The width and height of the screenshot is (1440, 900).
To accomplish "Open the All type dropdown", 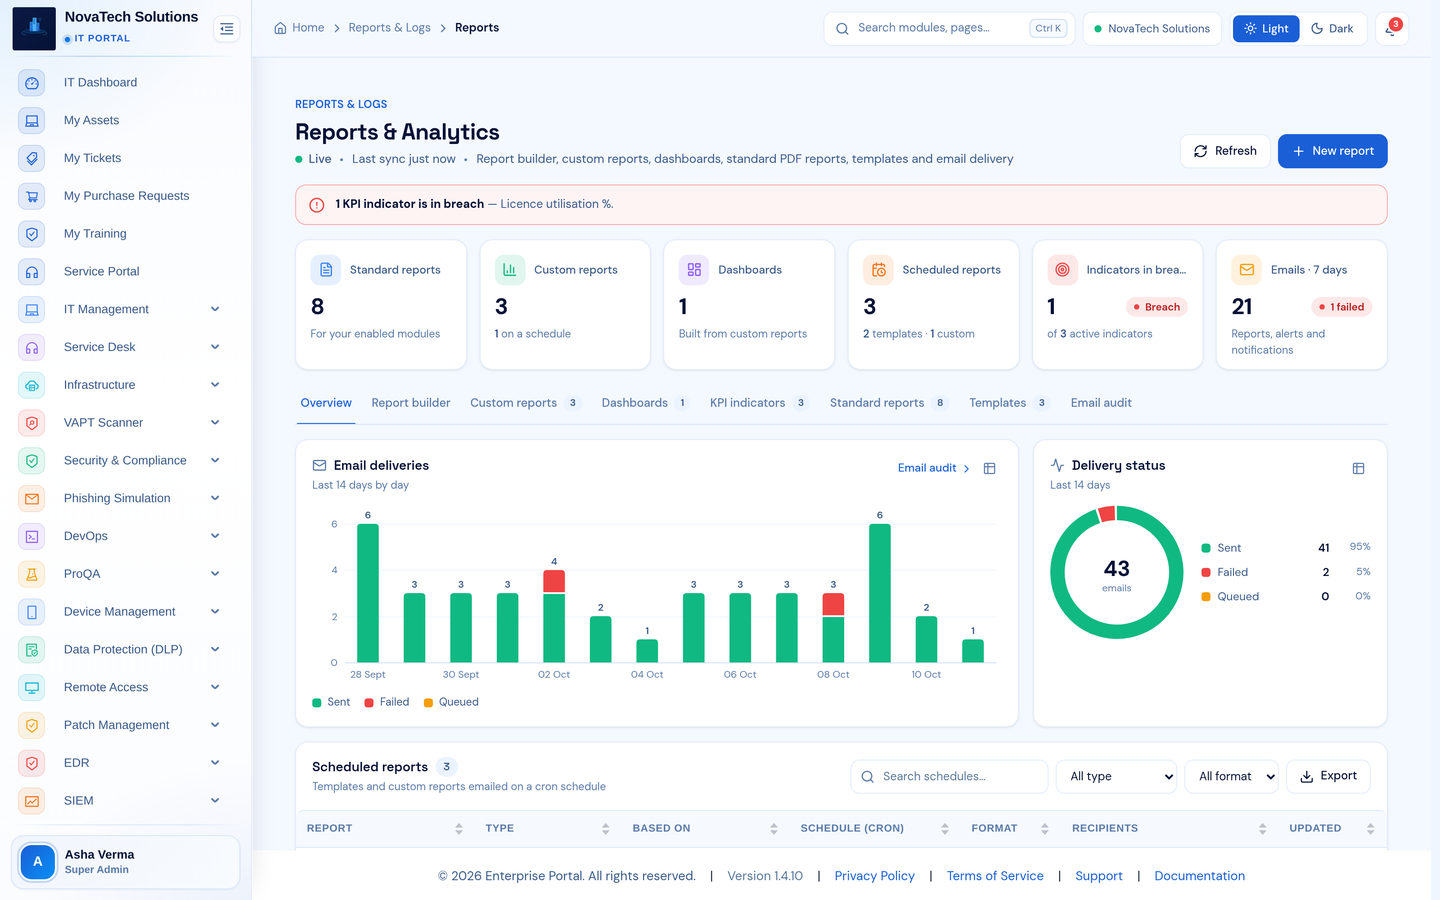I will pos(1116,777).
